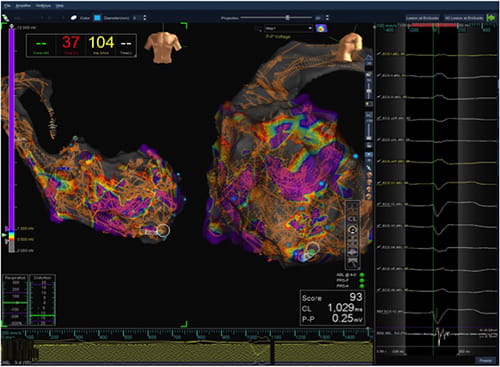
Task: Click the catheter tool icon in toolbar
Action: pos(5,18)
